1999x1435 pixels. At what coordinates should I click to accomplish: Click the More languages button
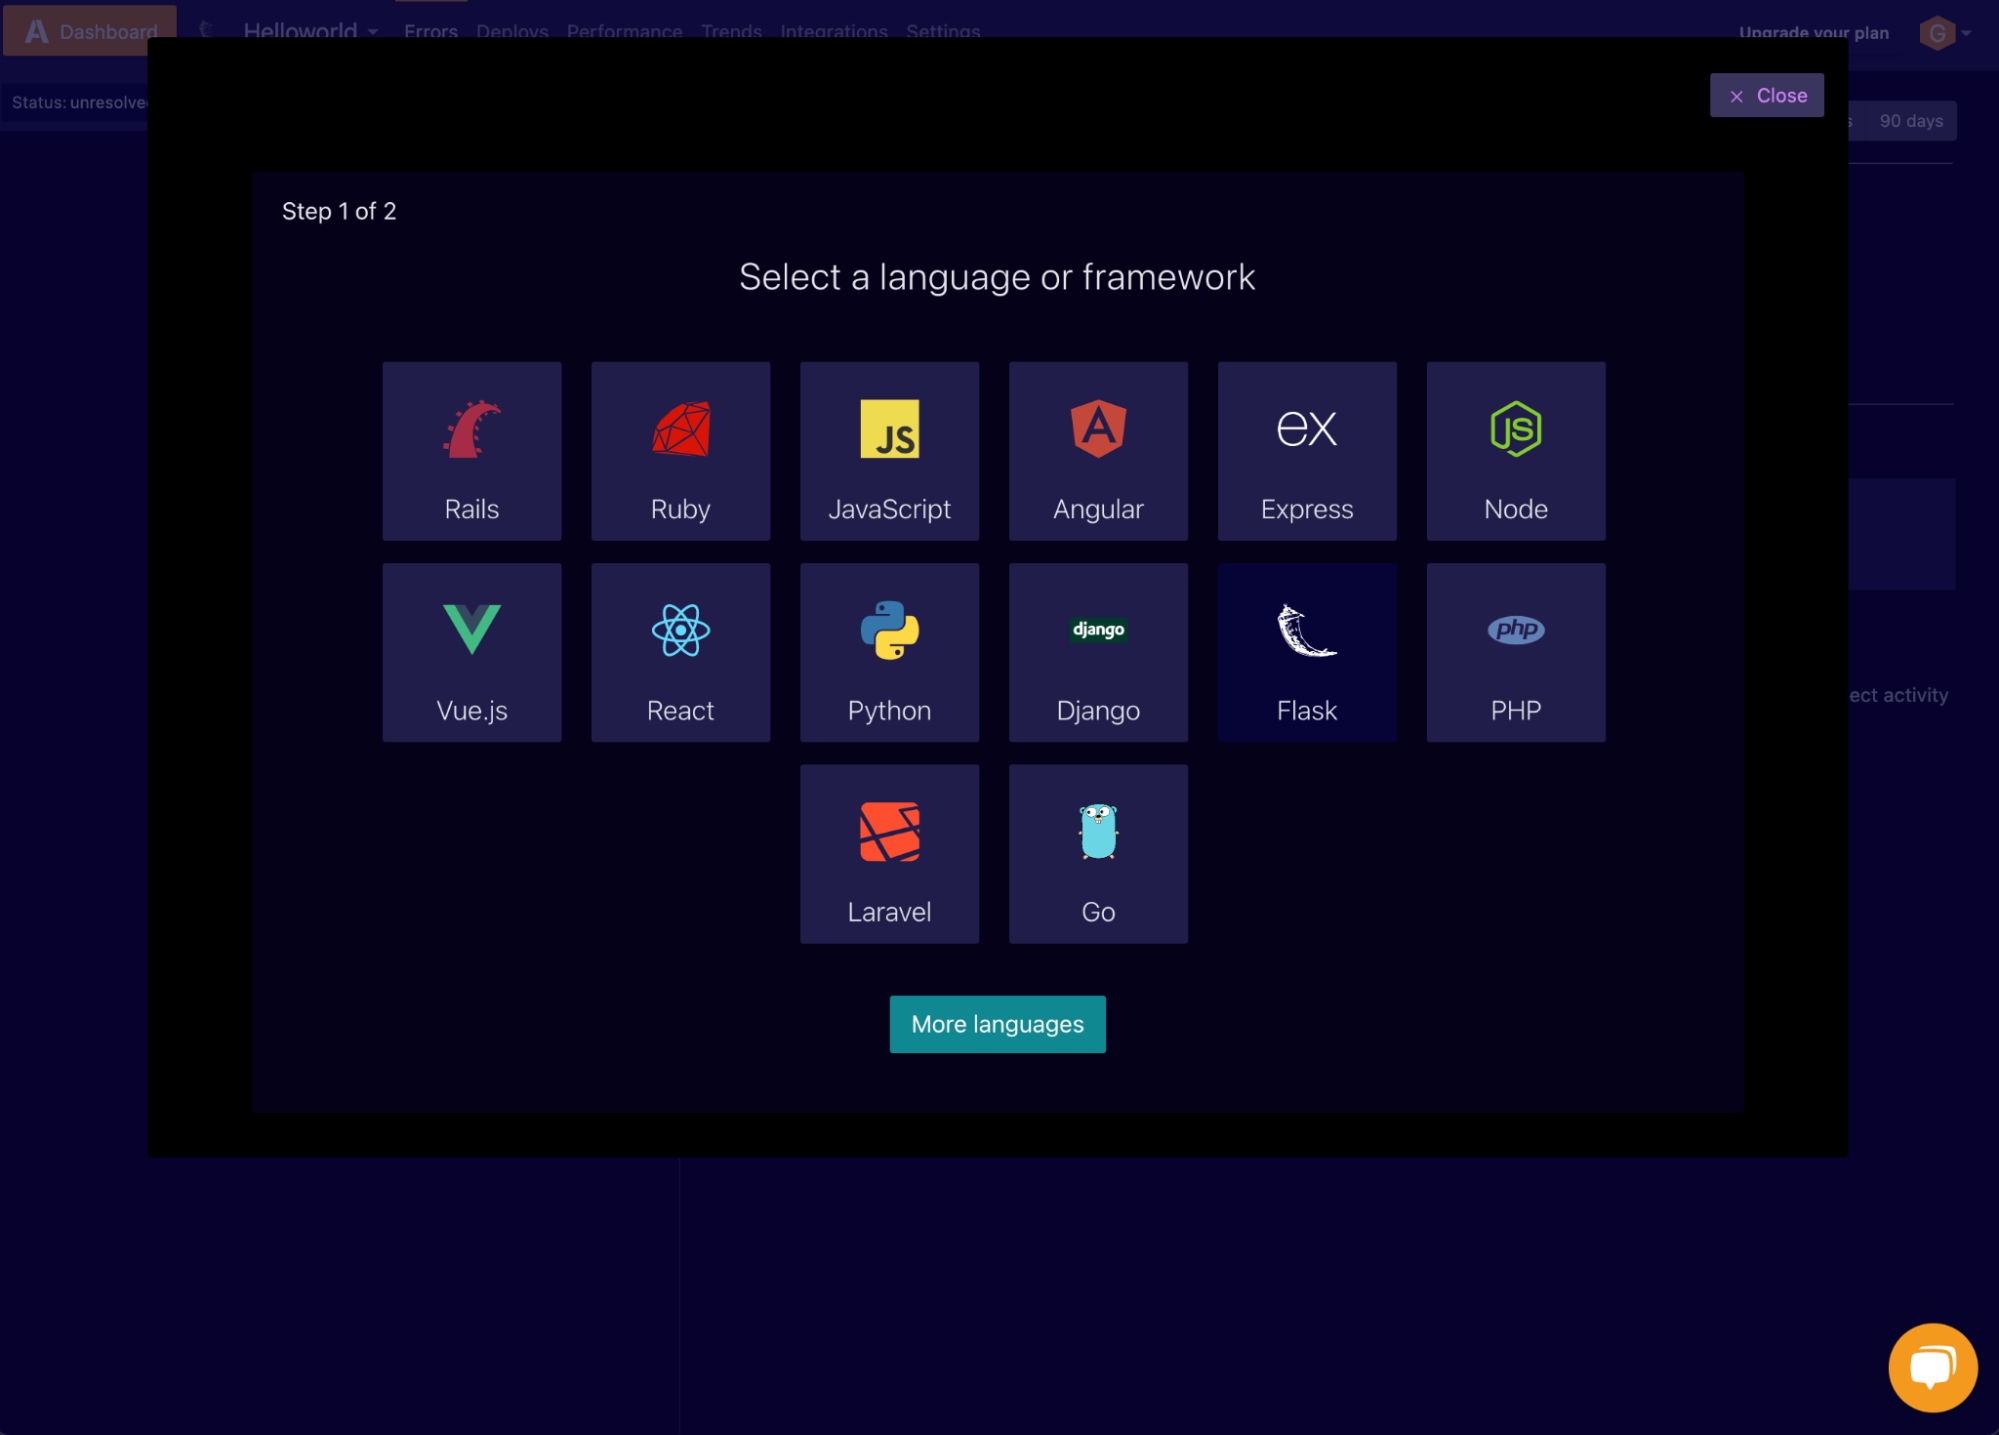pos(997,1024)
